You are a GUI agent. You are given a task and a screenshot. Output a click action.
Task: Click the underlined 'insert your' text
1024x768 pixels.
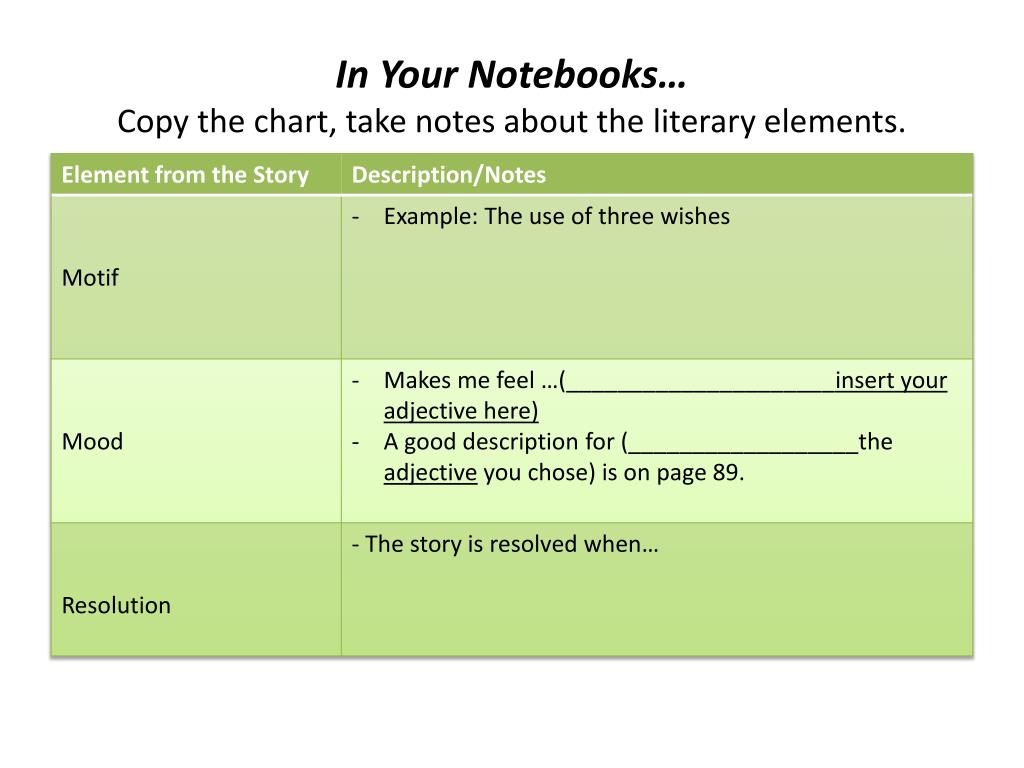tap(891, 380)
